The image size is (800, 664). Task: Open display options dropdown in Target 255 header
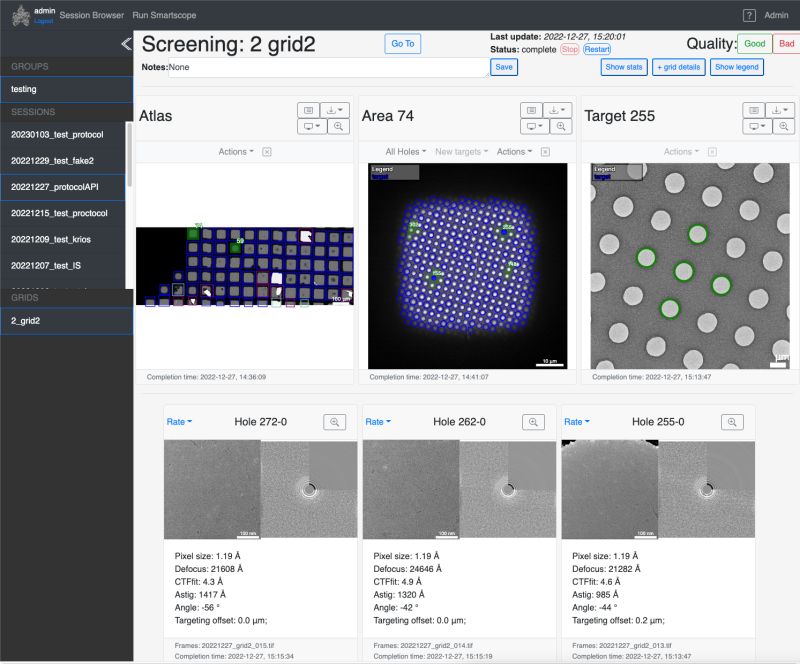click(x=757, y=127)
